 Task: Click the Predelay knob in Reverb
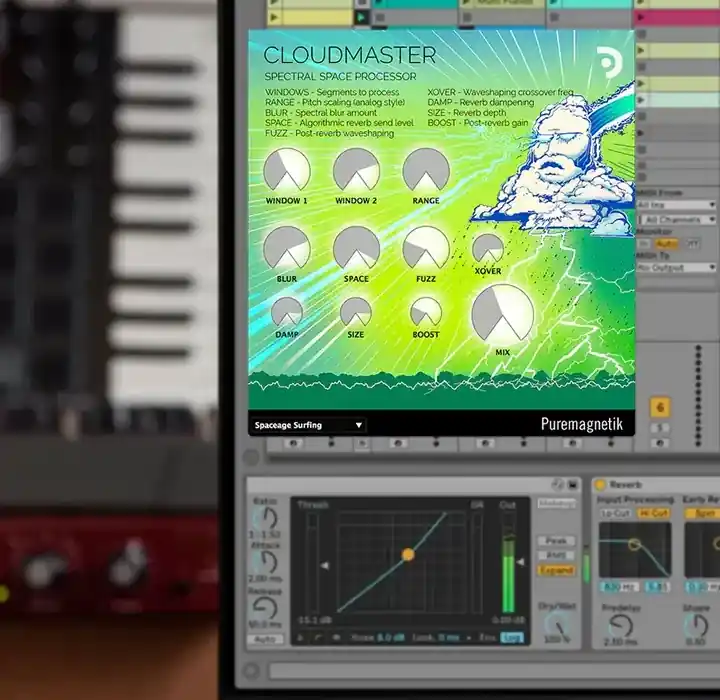coord(621,626)
